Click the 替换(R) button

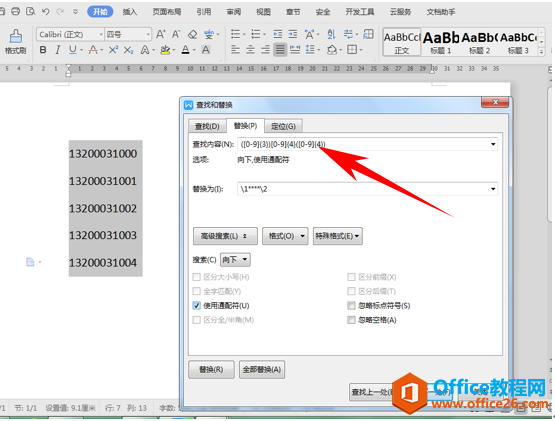(211, 370)
